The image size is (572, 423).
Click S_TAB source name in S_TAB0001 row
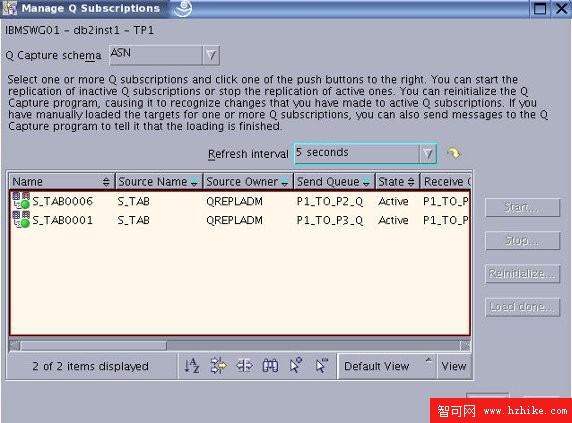[x=134, y=220]
